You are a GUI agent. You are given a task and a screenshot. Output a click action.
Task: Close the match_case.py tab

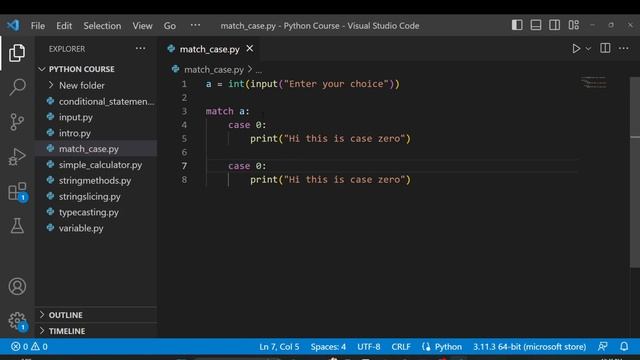click(x=249, y=49)
